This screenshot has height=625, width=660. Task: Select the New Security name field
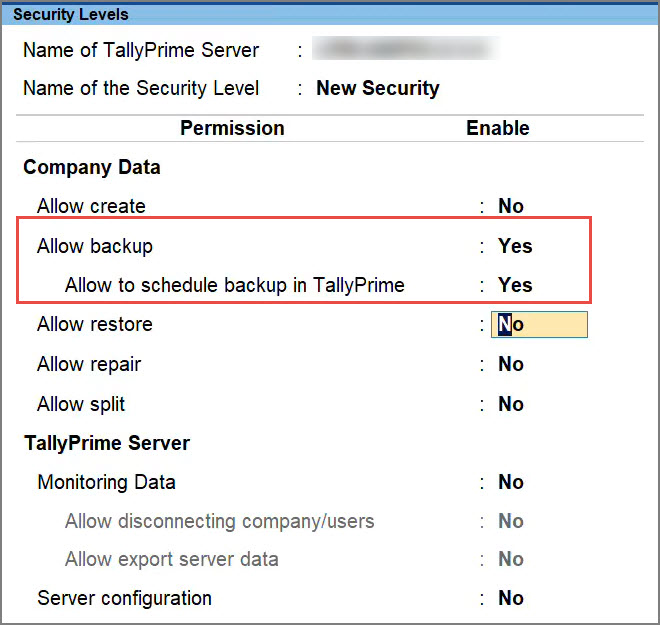(x=378, y=88)
